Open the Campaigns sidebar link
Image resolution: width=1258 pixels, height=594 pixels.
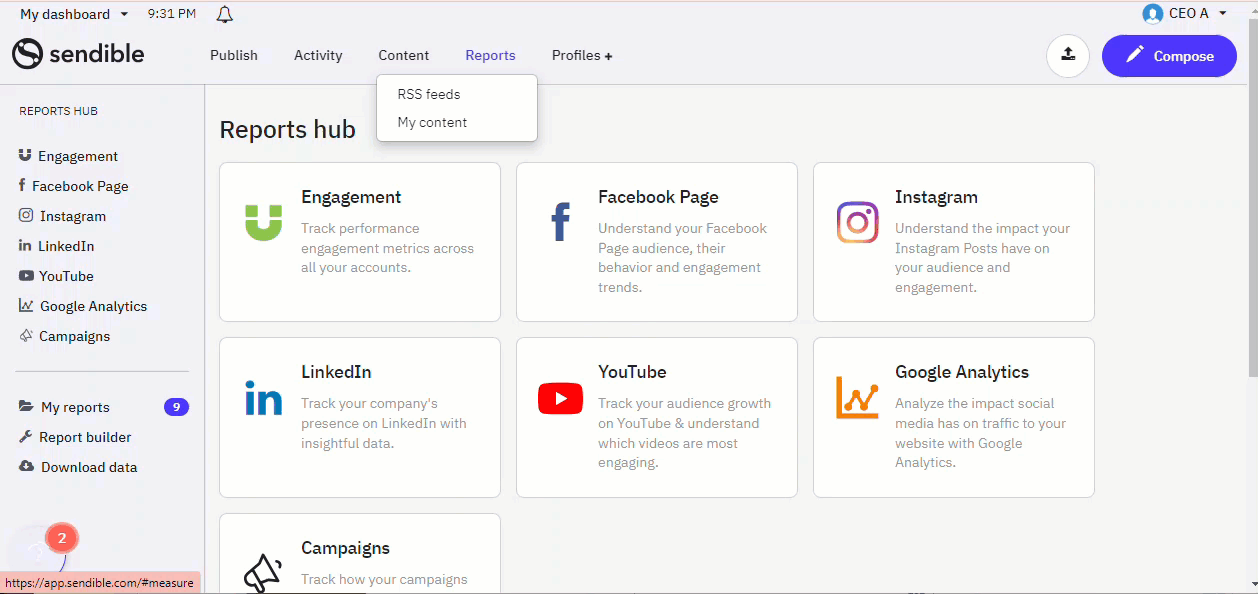(x=75, y=336)
